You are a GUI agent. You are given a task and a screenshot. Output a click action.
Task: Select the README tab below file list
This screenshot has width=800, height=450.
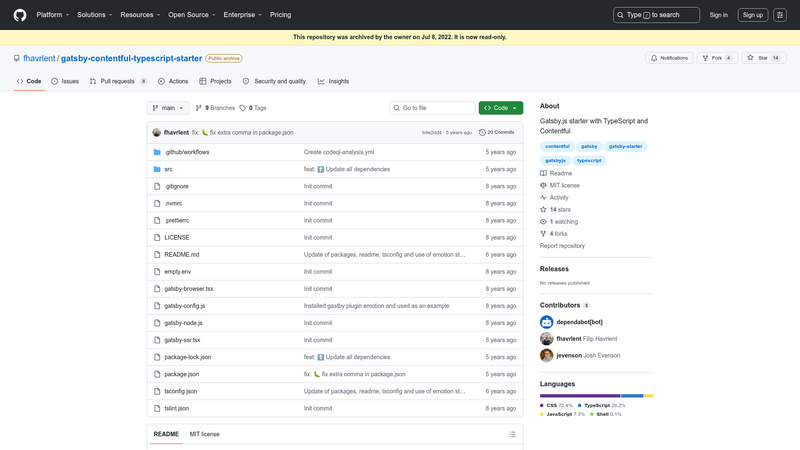(x=166, y=434)
